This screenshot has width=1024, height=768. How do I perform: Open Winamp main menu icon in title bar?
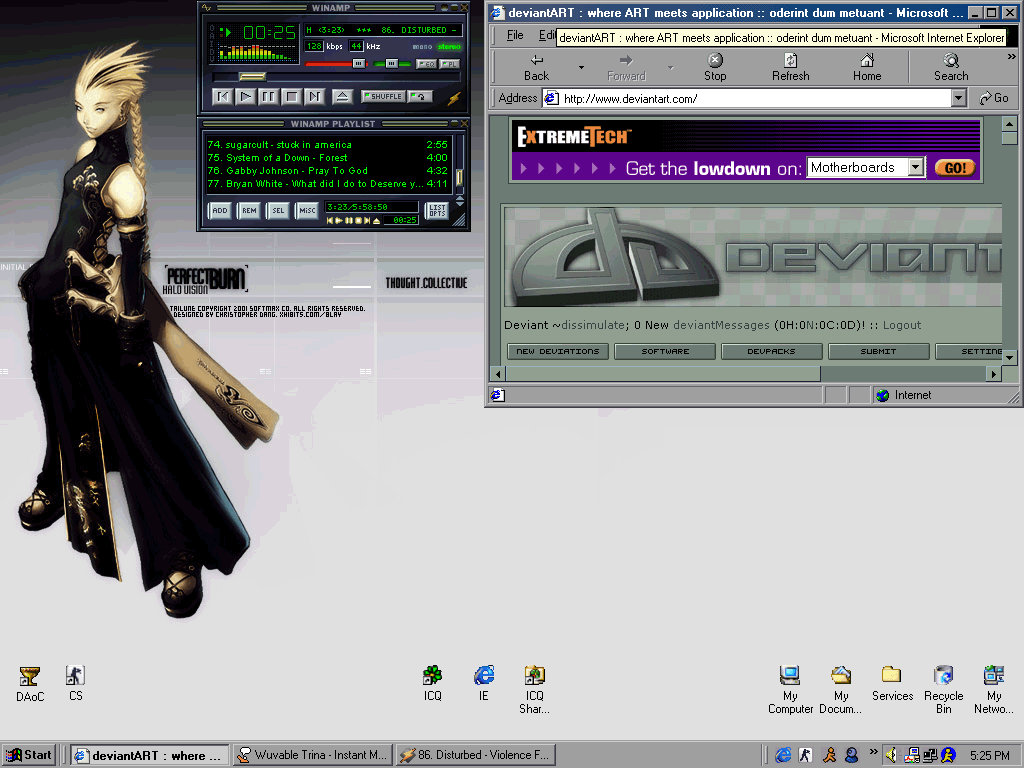coord(207,8)
